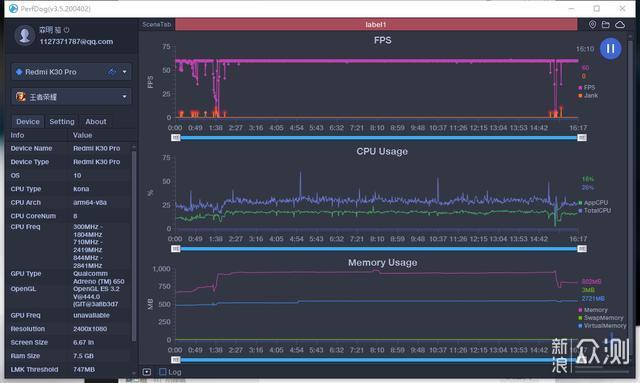
Task: Click the Memory Usage chart title
Action: (382, 263)
